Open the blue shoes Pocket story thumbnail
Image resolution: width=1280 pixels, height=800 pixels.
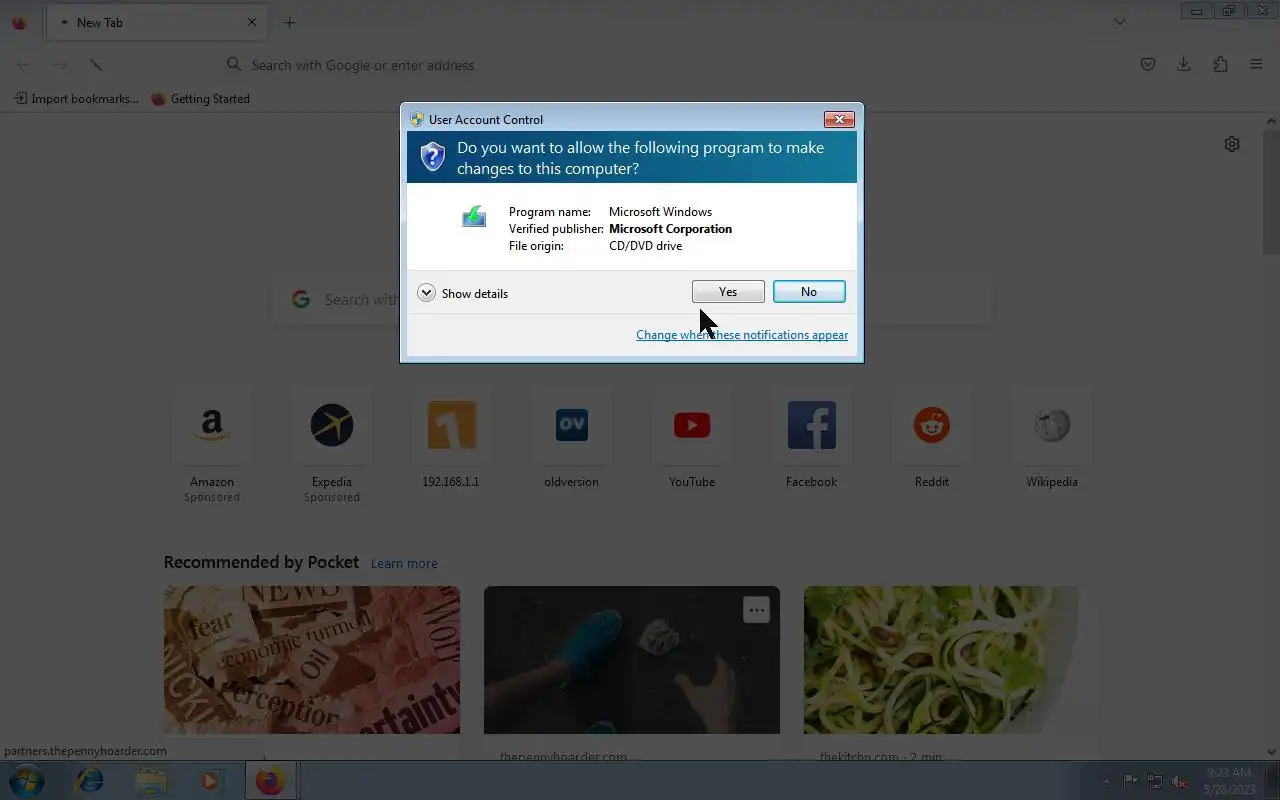pyautogui.click(x=632, y=660)
